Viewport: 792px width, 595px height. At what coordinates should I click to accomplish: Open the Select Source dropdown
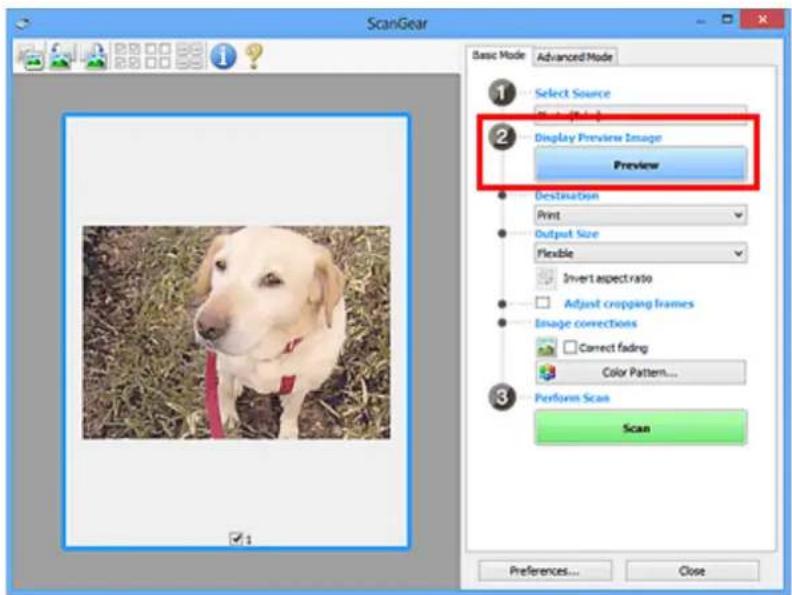640,113
